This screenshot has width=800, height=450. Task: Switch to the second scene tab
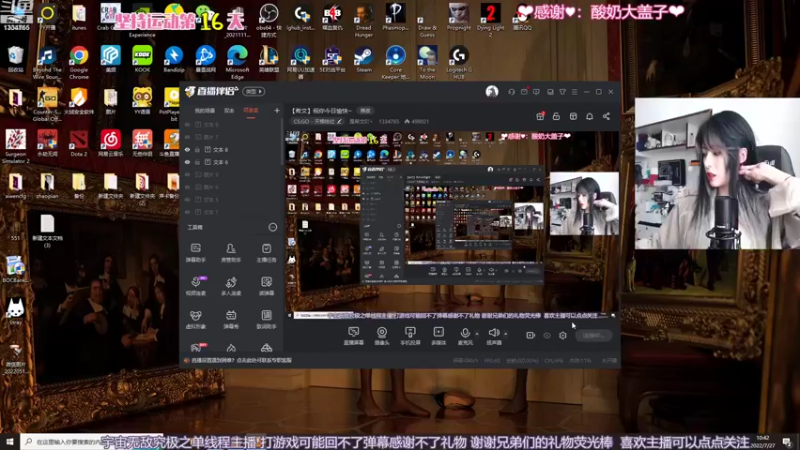click(229, 111)
